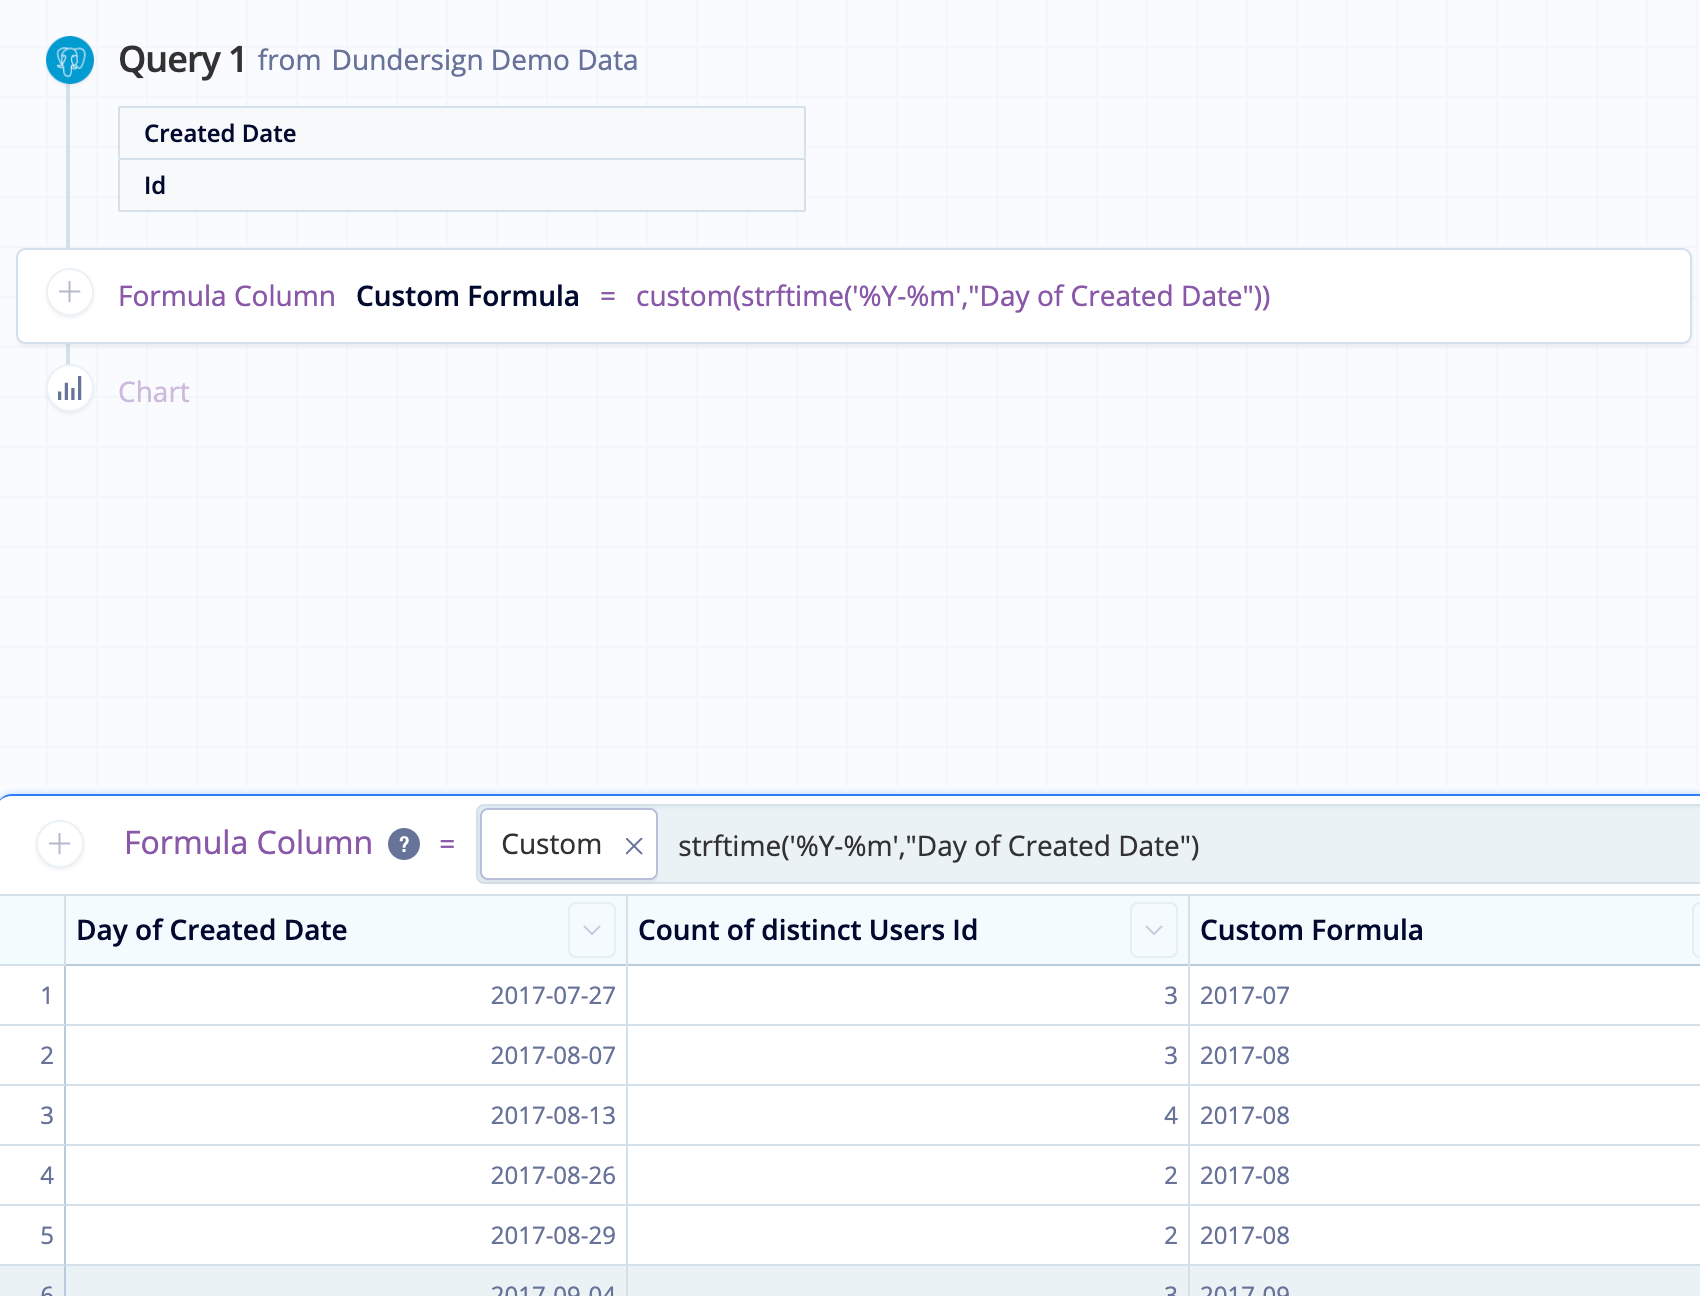1700x1296 pixels.
Task: Click the equals sign in pipeline formula step
Action: 608,297
